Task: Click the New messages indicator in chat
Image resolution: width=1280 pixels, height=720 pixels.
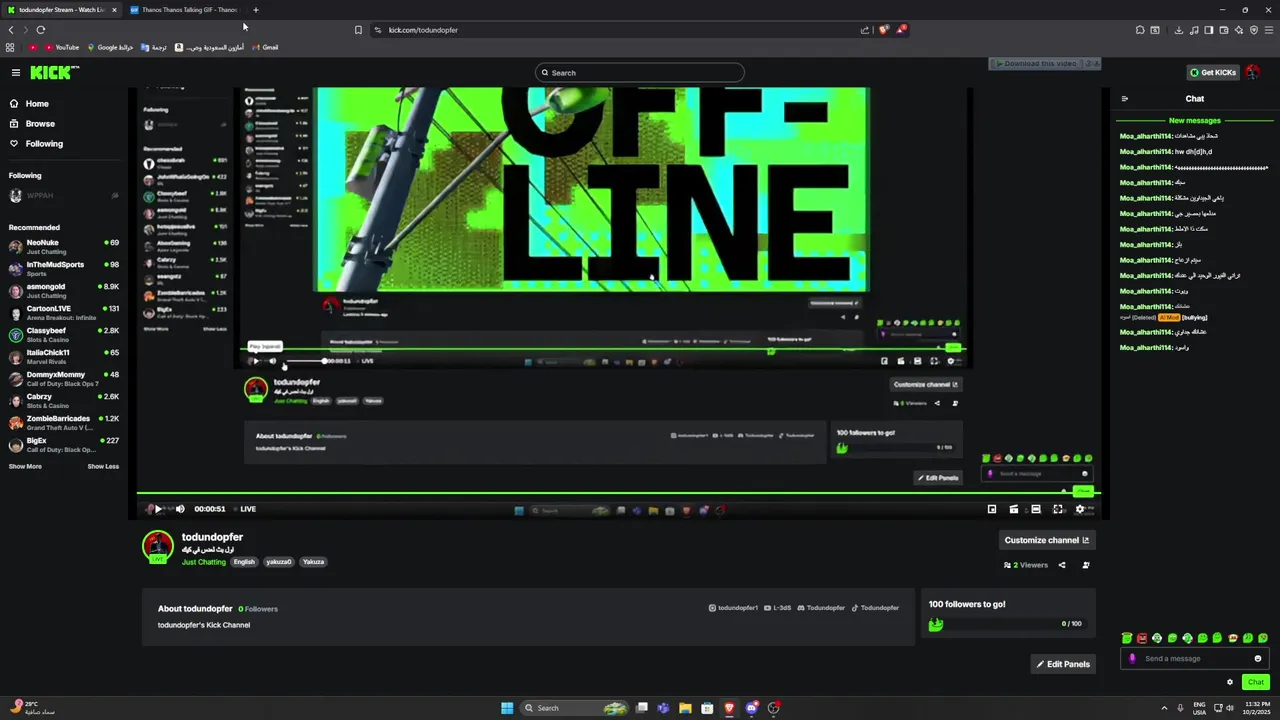Action: coord(1194,120)
